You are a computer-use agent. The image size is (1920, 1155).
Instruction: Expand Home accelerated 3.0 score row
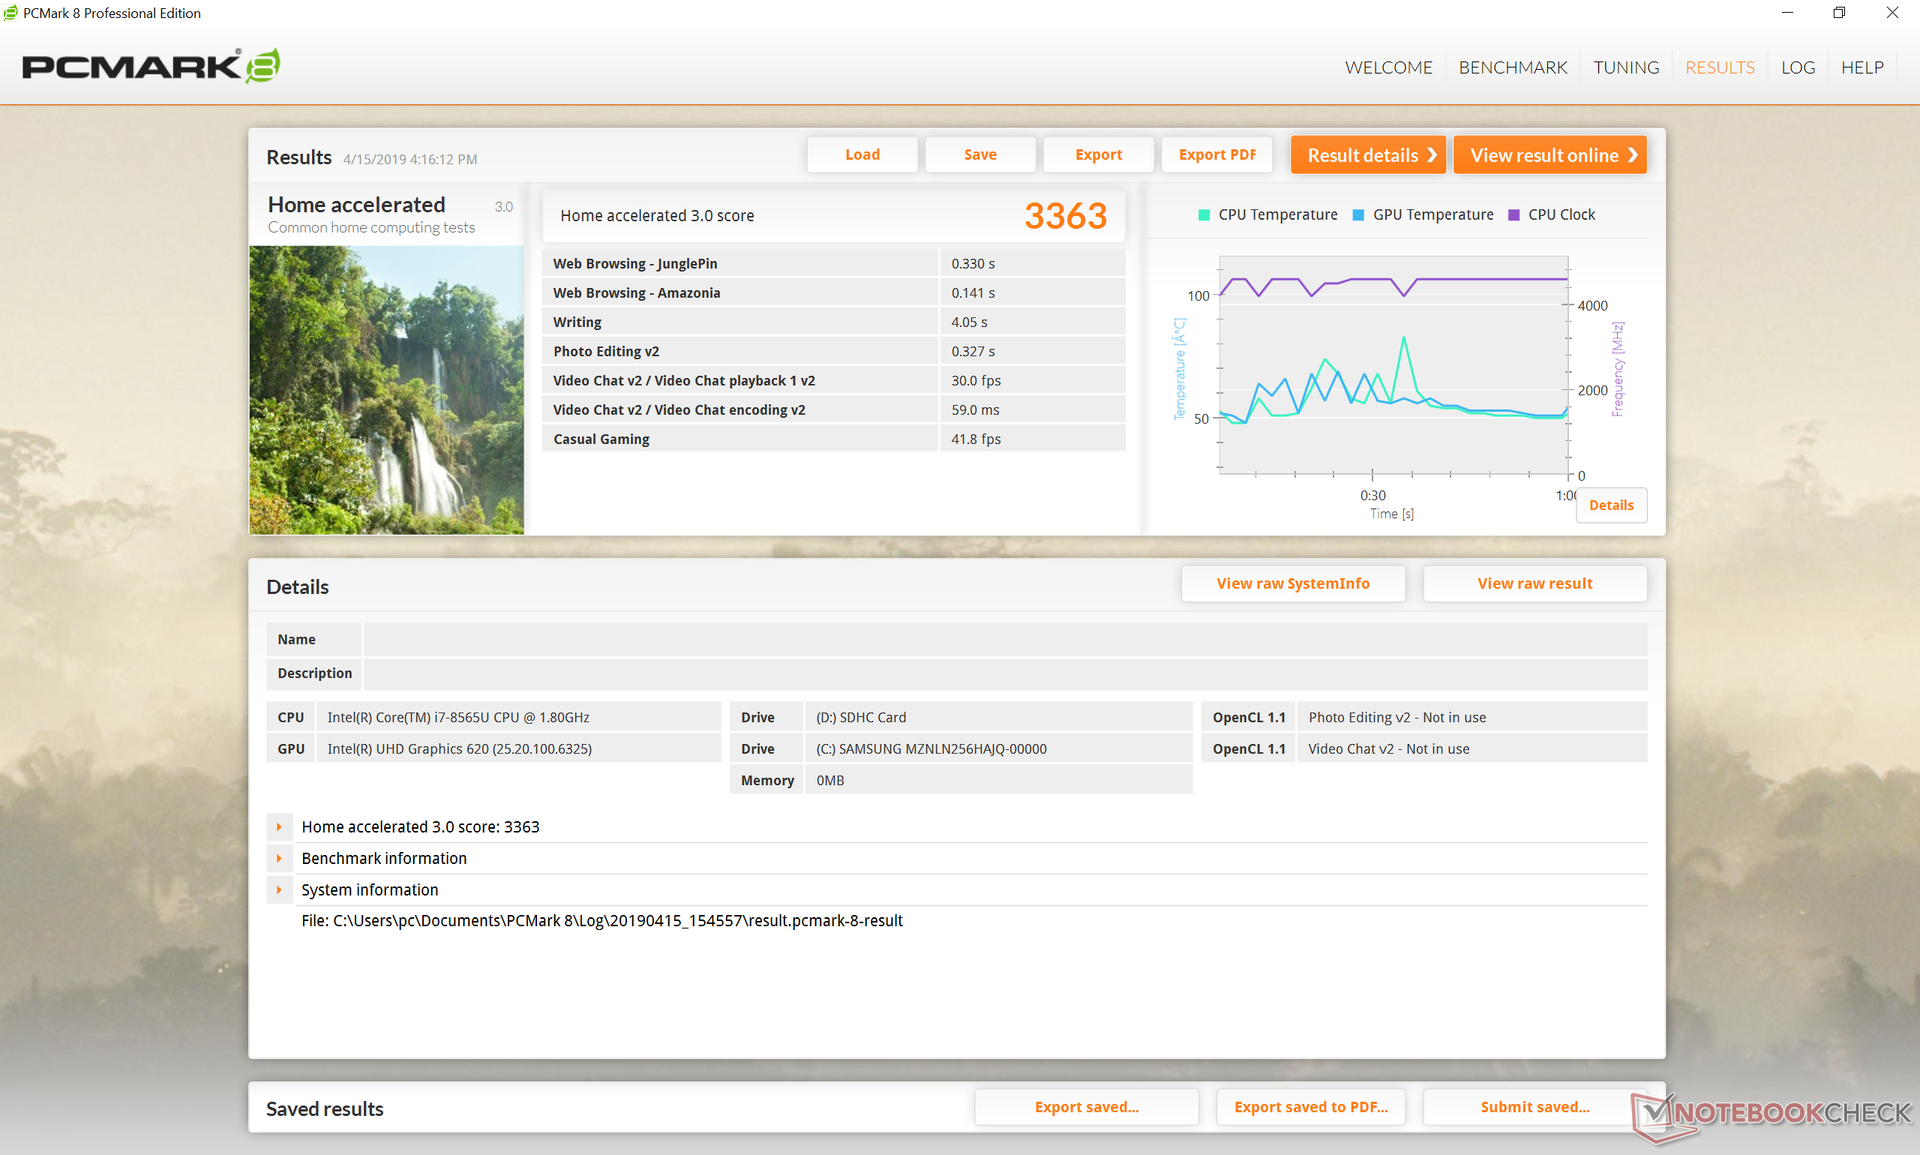[x=279, y=827]
